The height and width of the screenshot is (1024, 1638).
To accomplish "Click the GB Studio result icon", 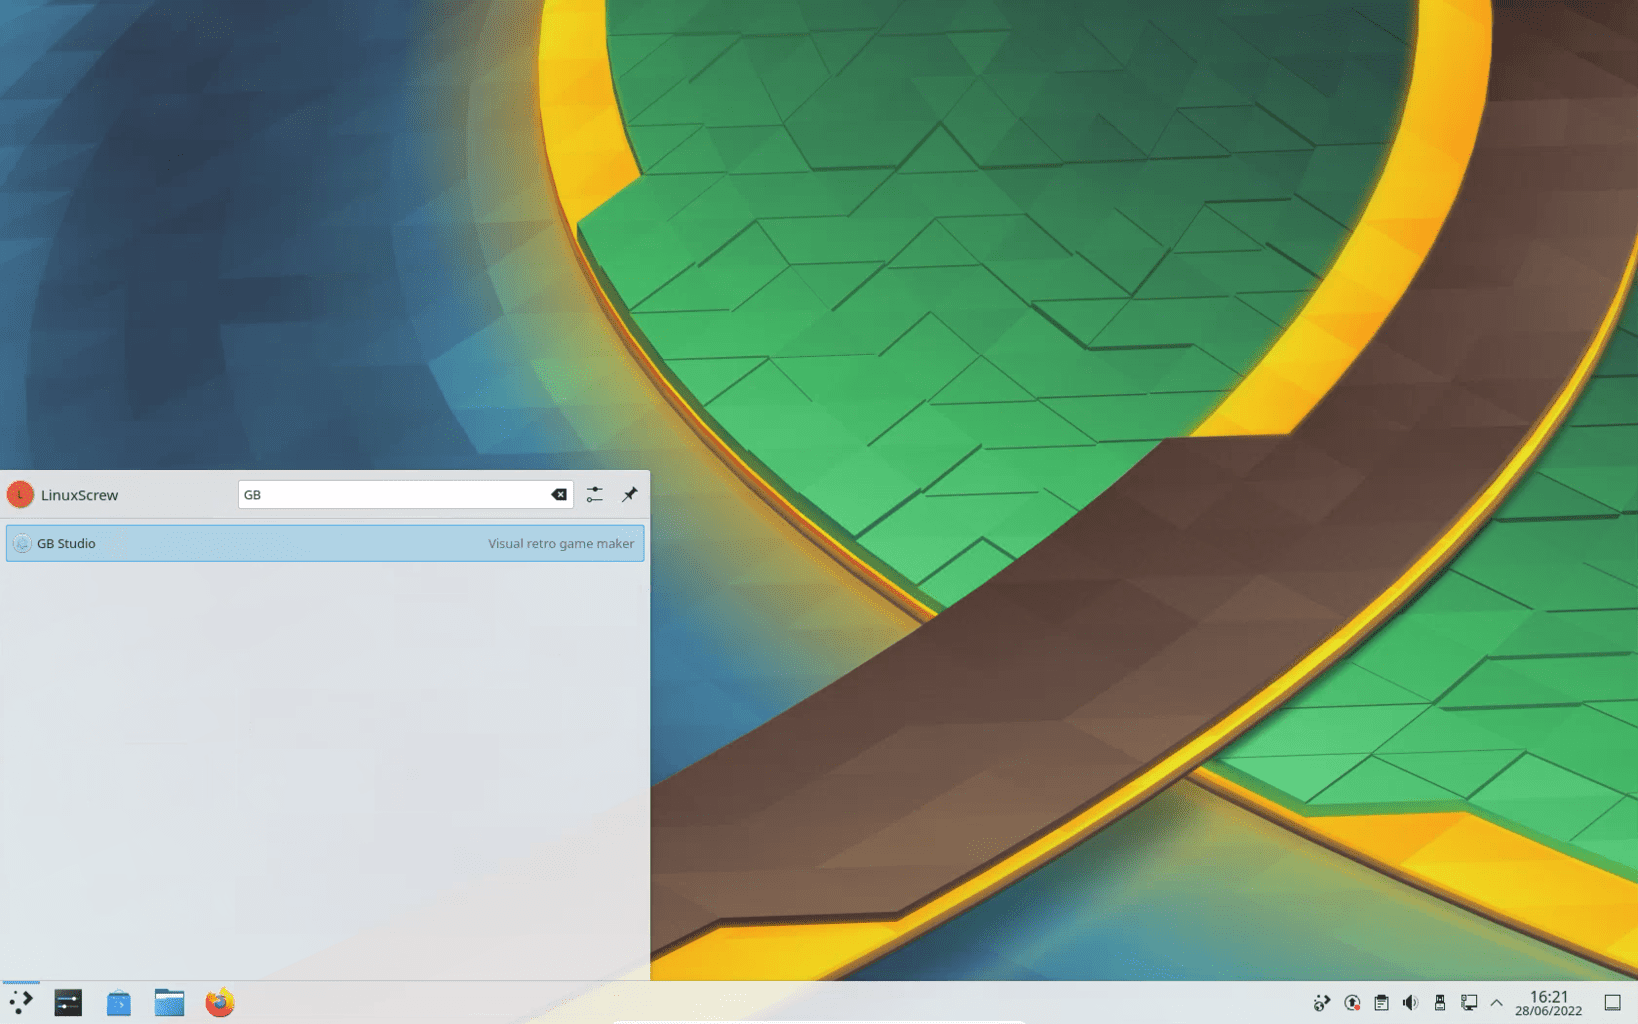I will click(x=22, y=543).
